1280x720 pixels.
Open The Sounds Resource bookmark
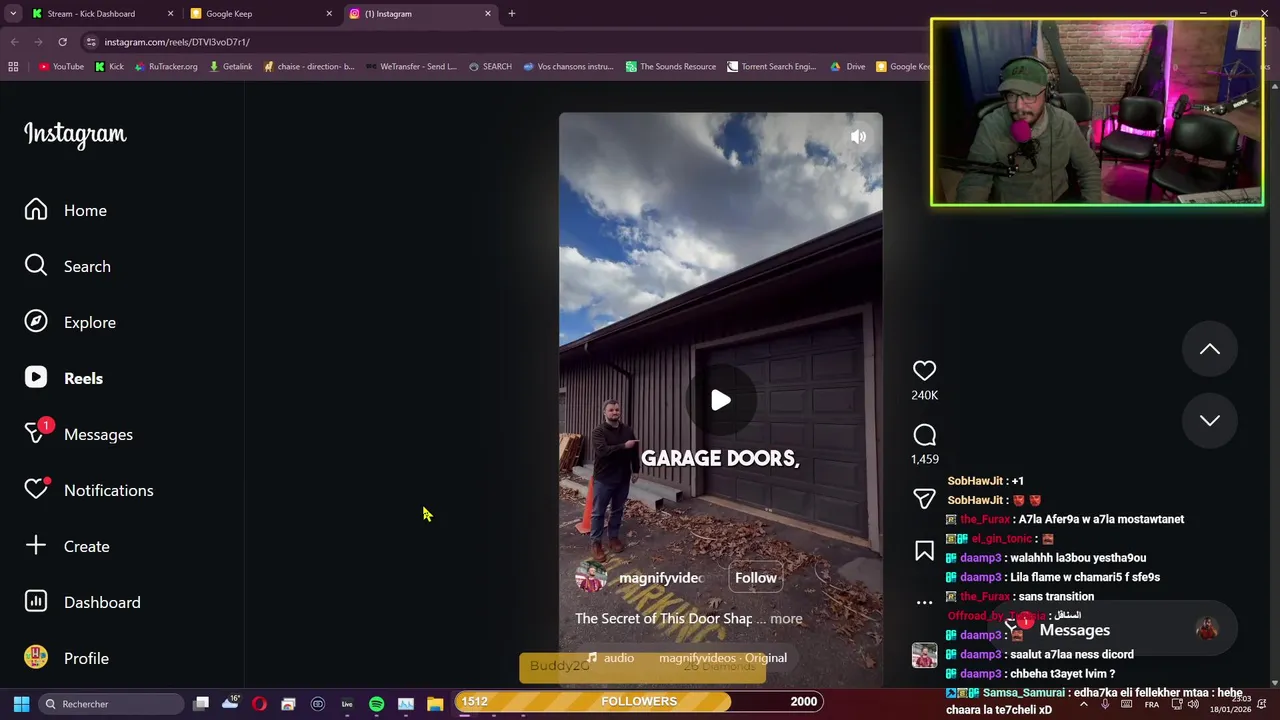tap(671, 67)
